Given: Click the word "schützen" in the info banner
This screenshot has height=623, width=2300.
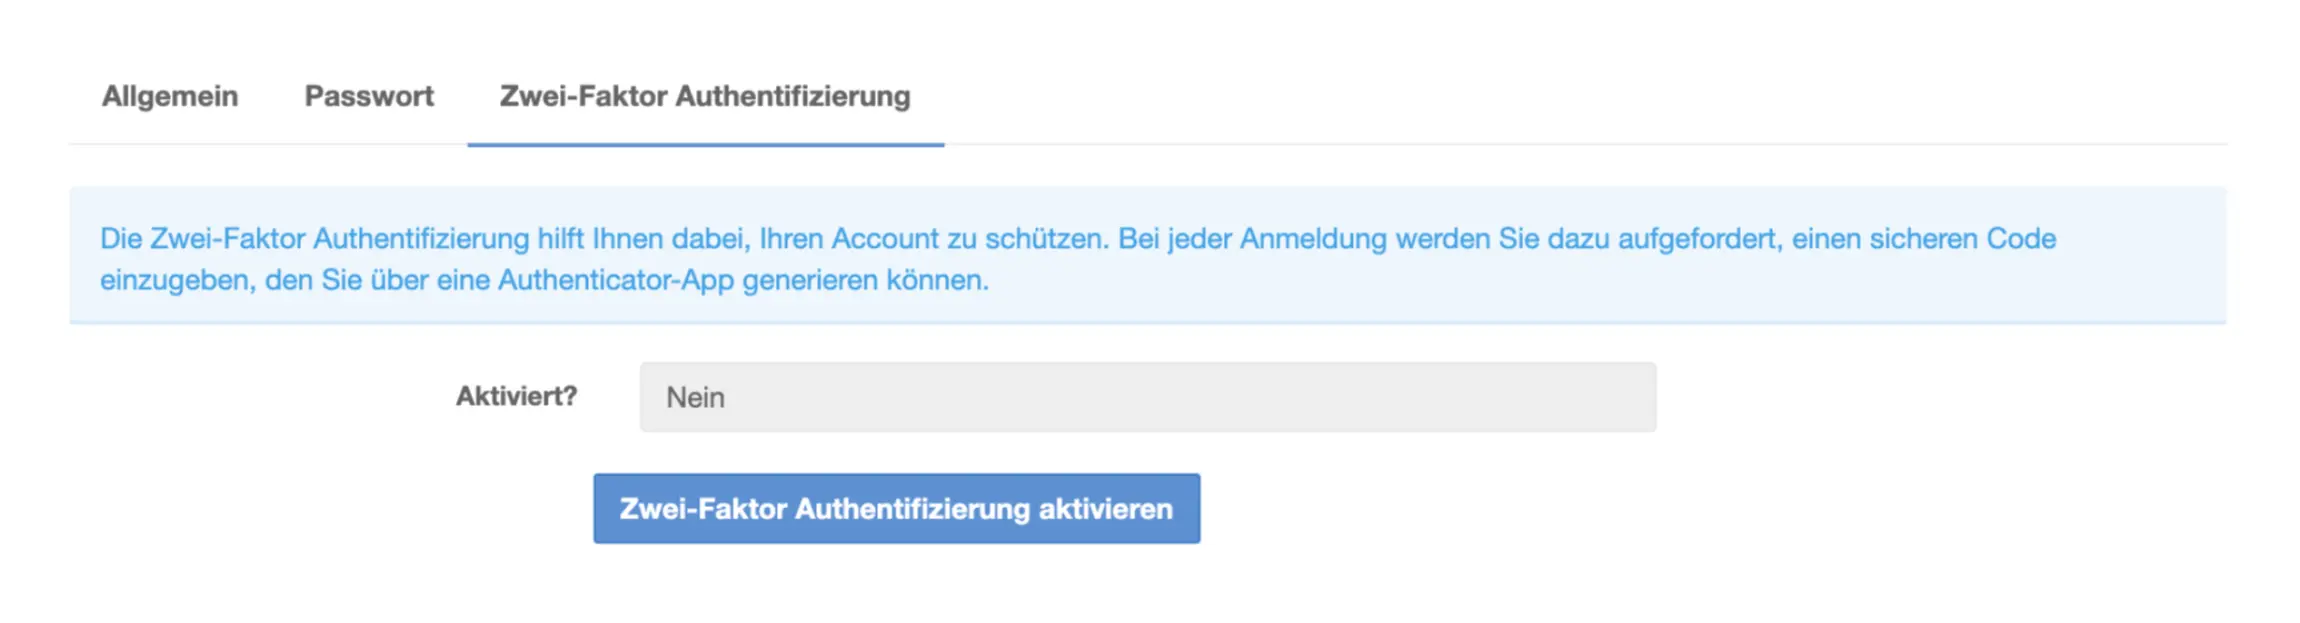Looking at the screenshot, I should 1045,239.
